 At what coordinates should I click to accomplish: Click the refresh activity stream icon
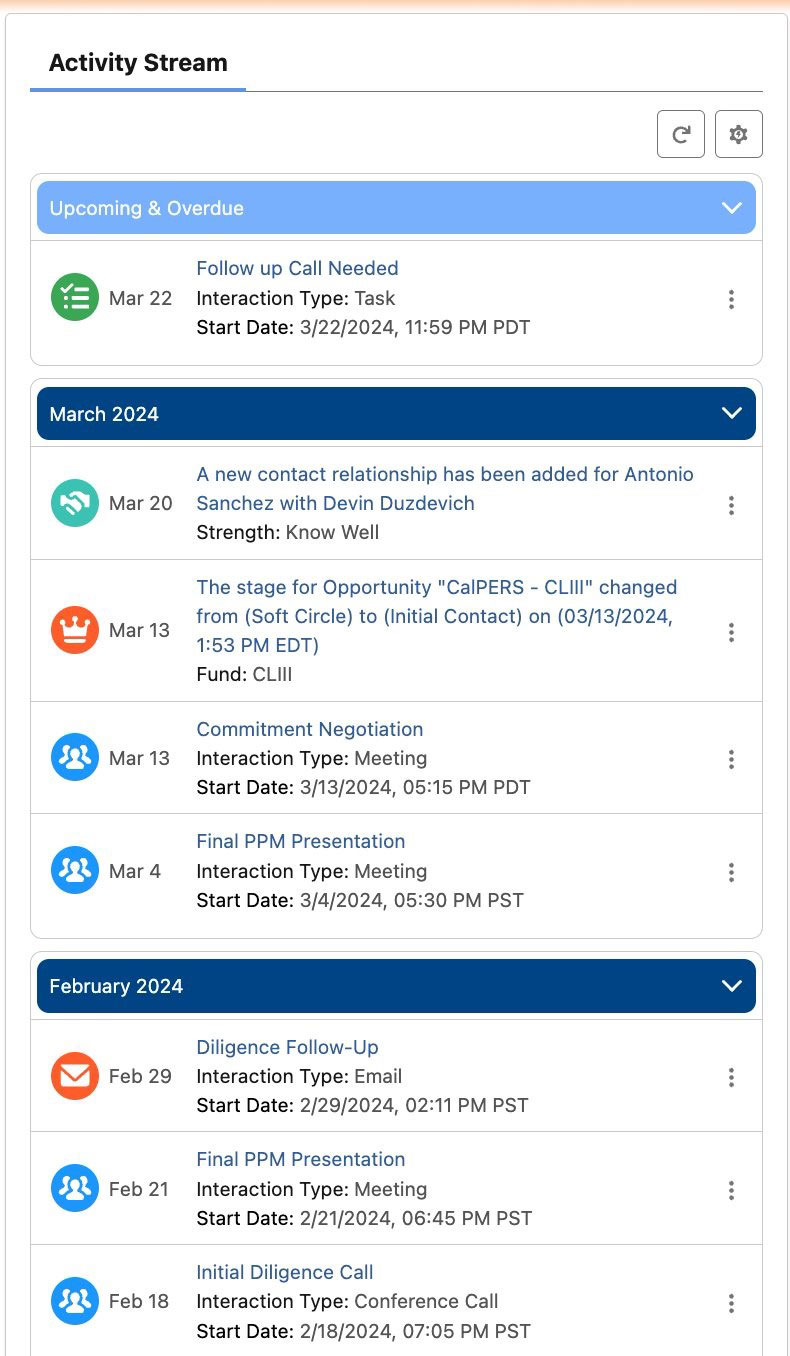tap(681, 134)
